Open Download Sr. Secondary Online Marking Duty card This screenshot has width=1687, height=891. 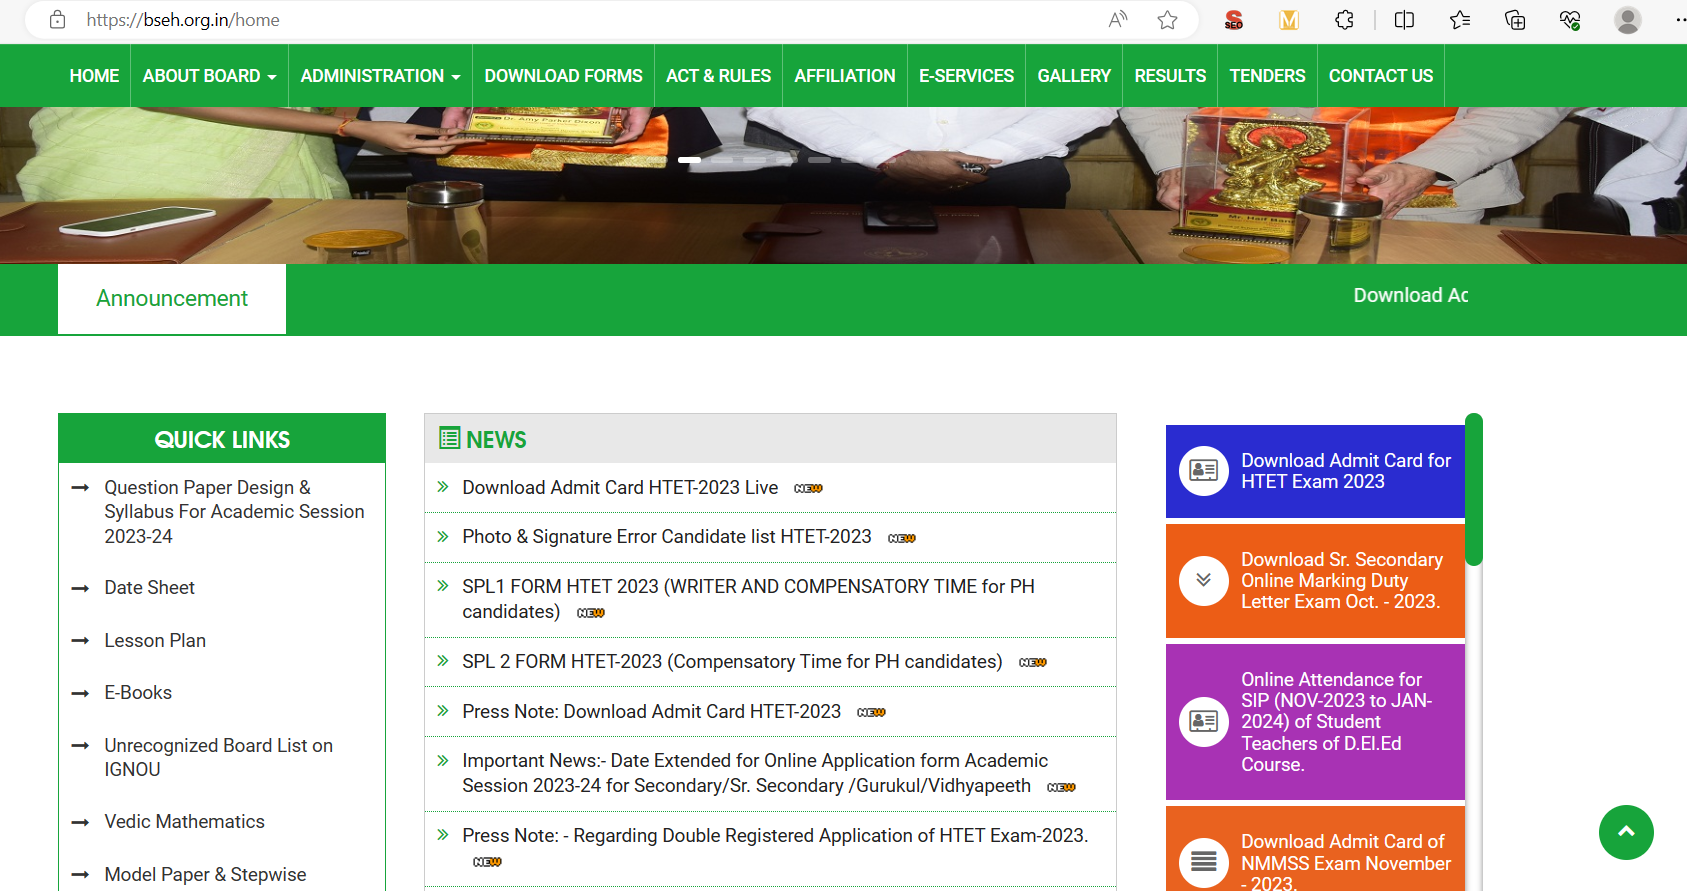(1315, 581)
